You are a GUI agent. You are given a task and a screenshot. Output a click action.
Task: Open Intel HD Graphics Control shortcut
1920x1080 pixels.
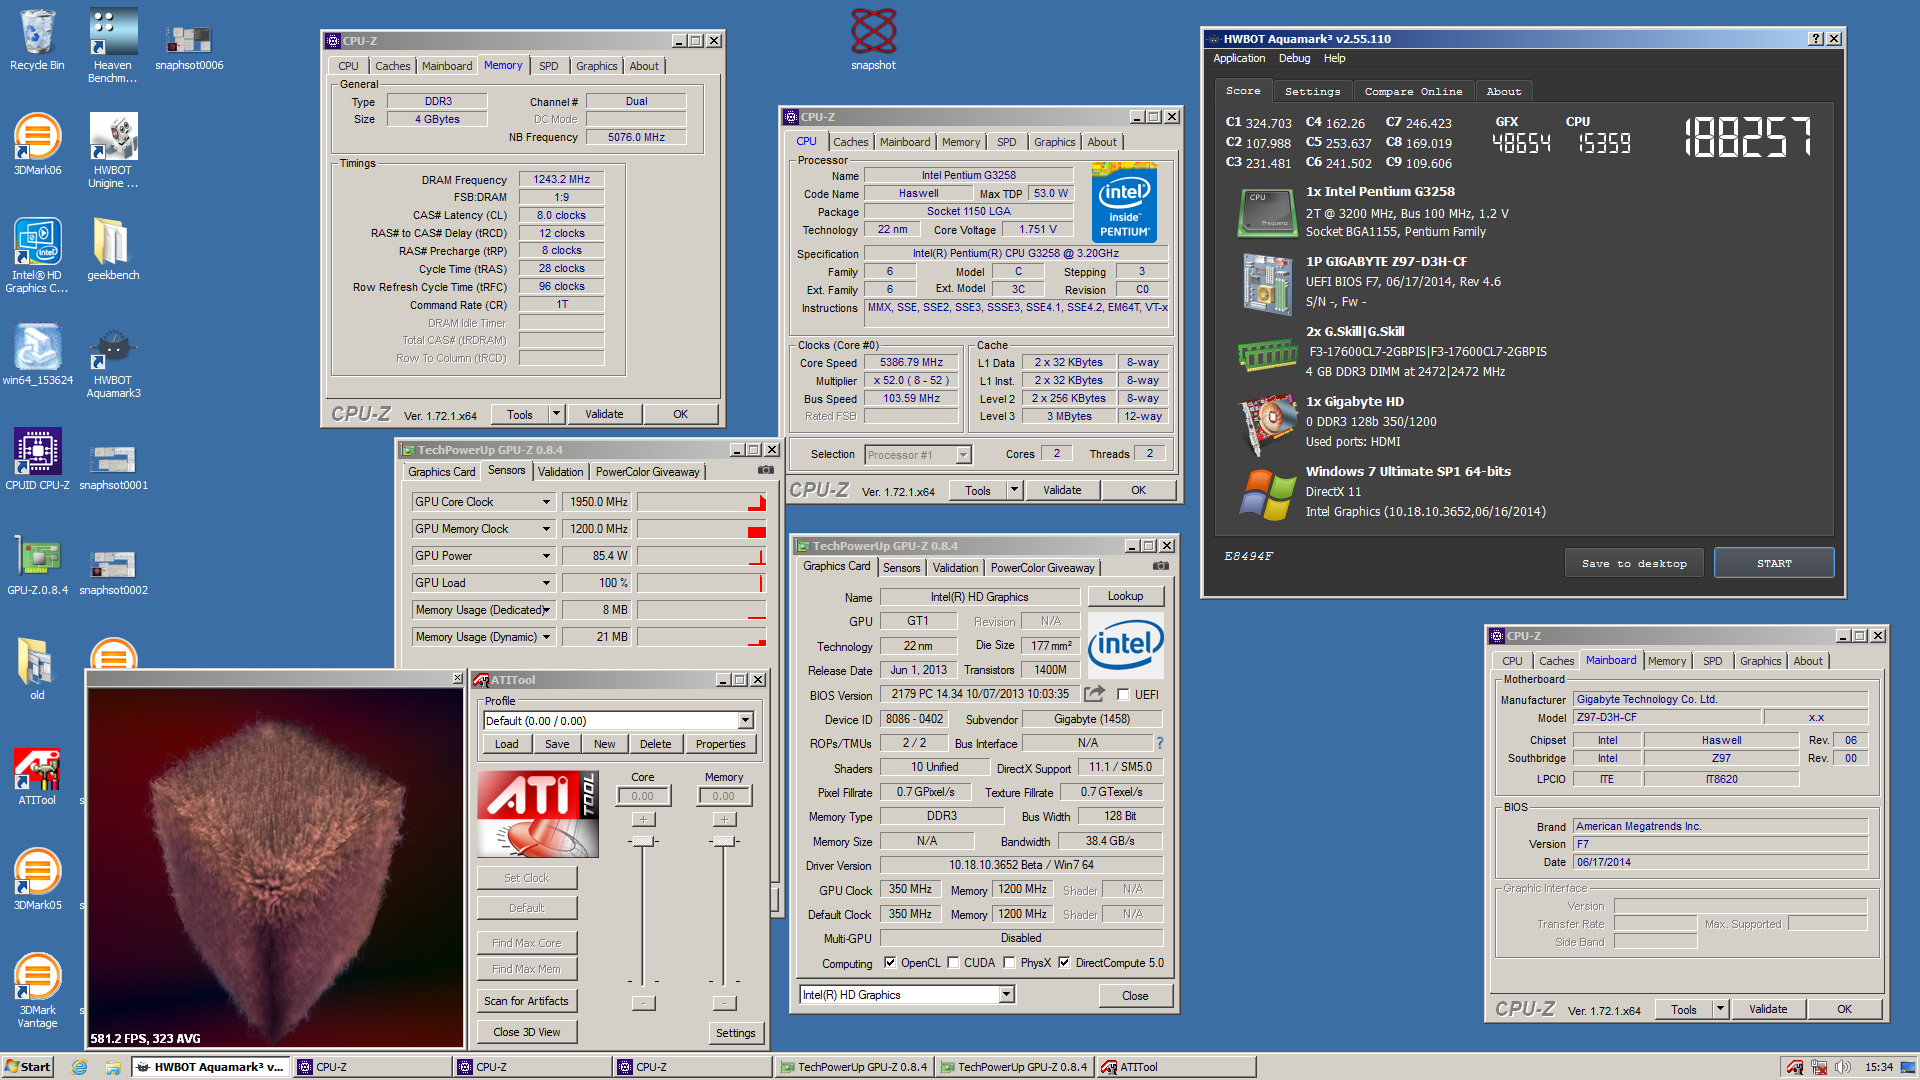(x=37, y=255)
